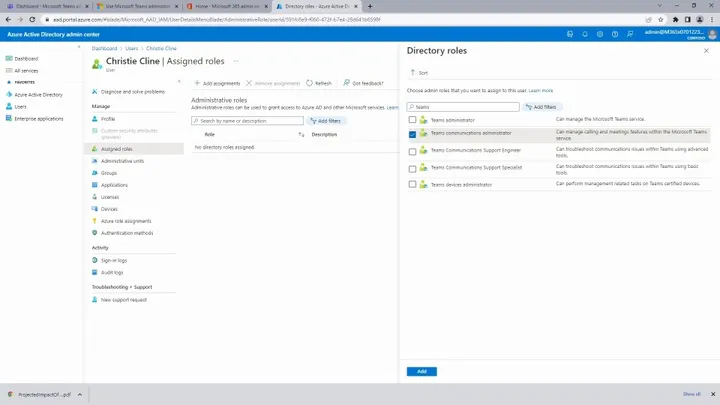Check Teams Communications Support Engineer checkbox
720x405 pixels.
coord(412,152)
